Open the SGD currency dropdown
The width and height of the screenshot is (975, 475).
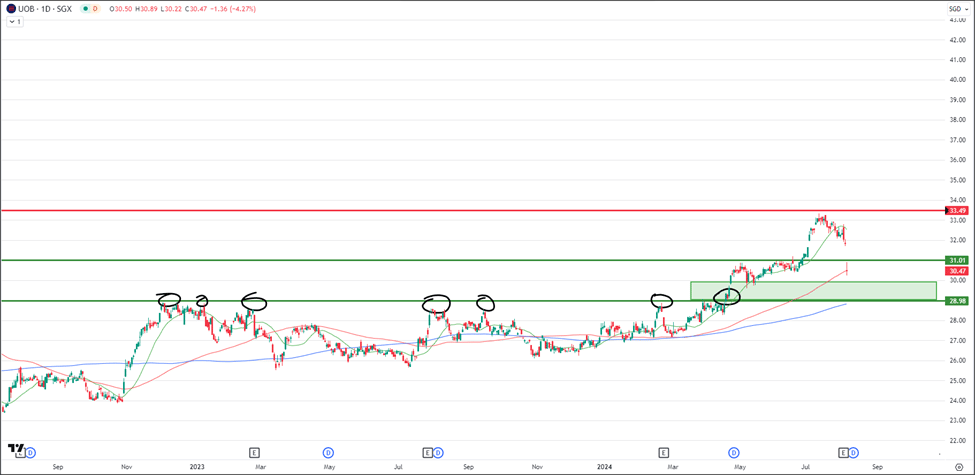pos(956,9)
